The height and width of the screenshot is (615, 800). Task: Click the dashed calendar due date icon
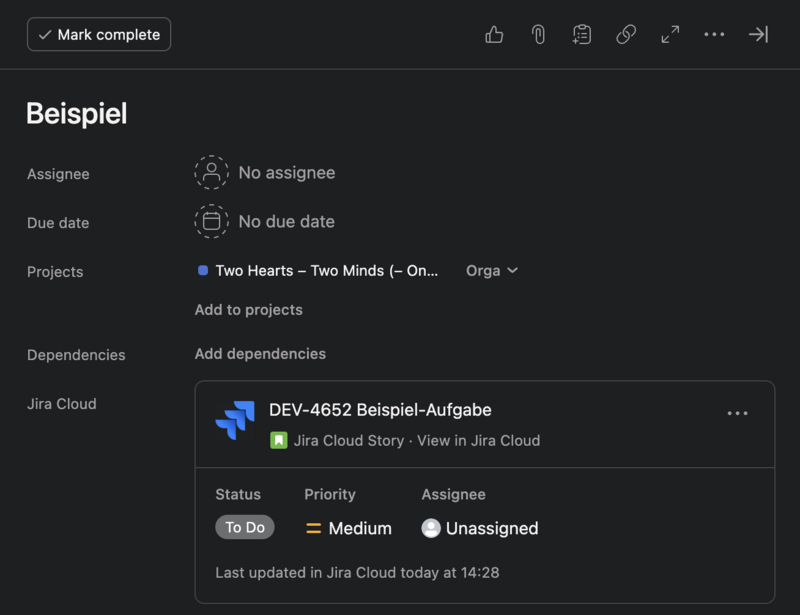pos(211,221)
